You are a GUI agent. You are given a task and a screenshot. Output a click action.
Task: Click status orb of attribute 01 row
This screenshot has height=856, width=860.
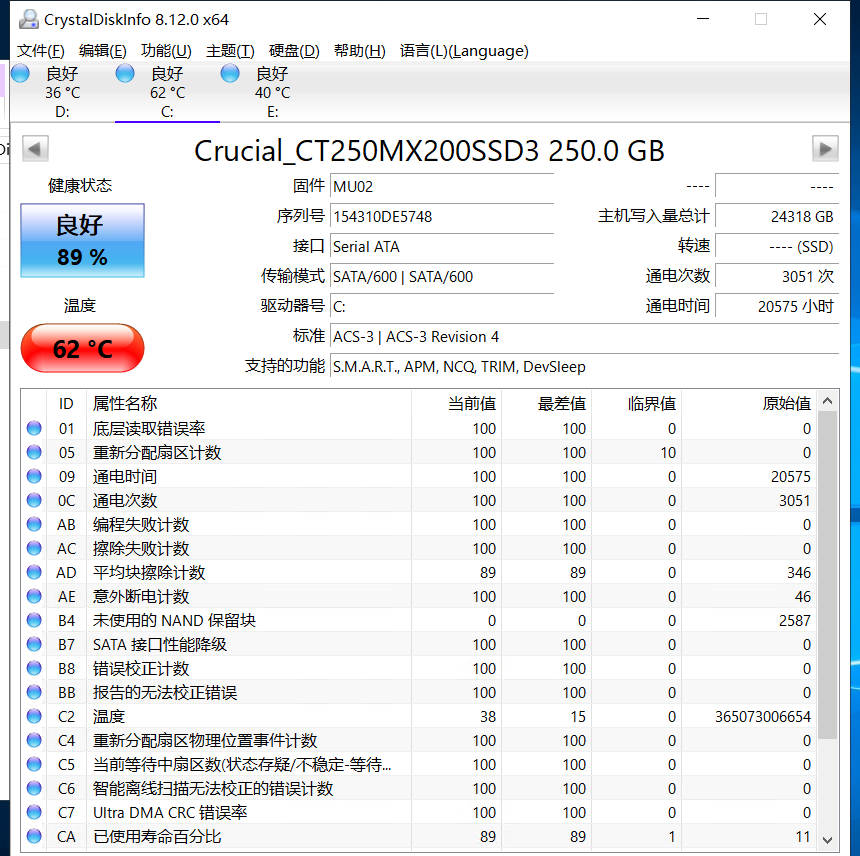[x=35, y=428]
